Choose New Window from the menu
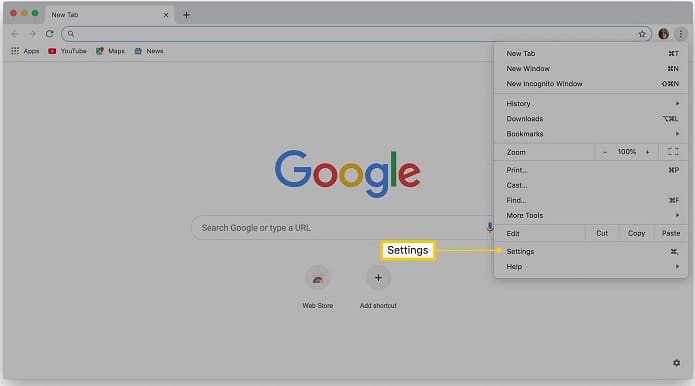The image size is (695, 386). tap(591, 69)
